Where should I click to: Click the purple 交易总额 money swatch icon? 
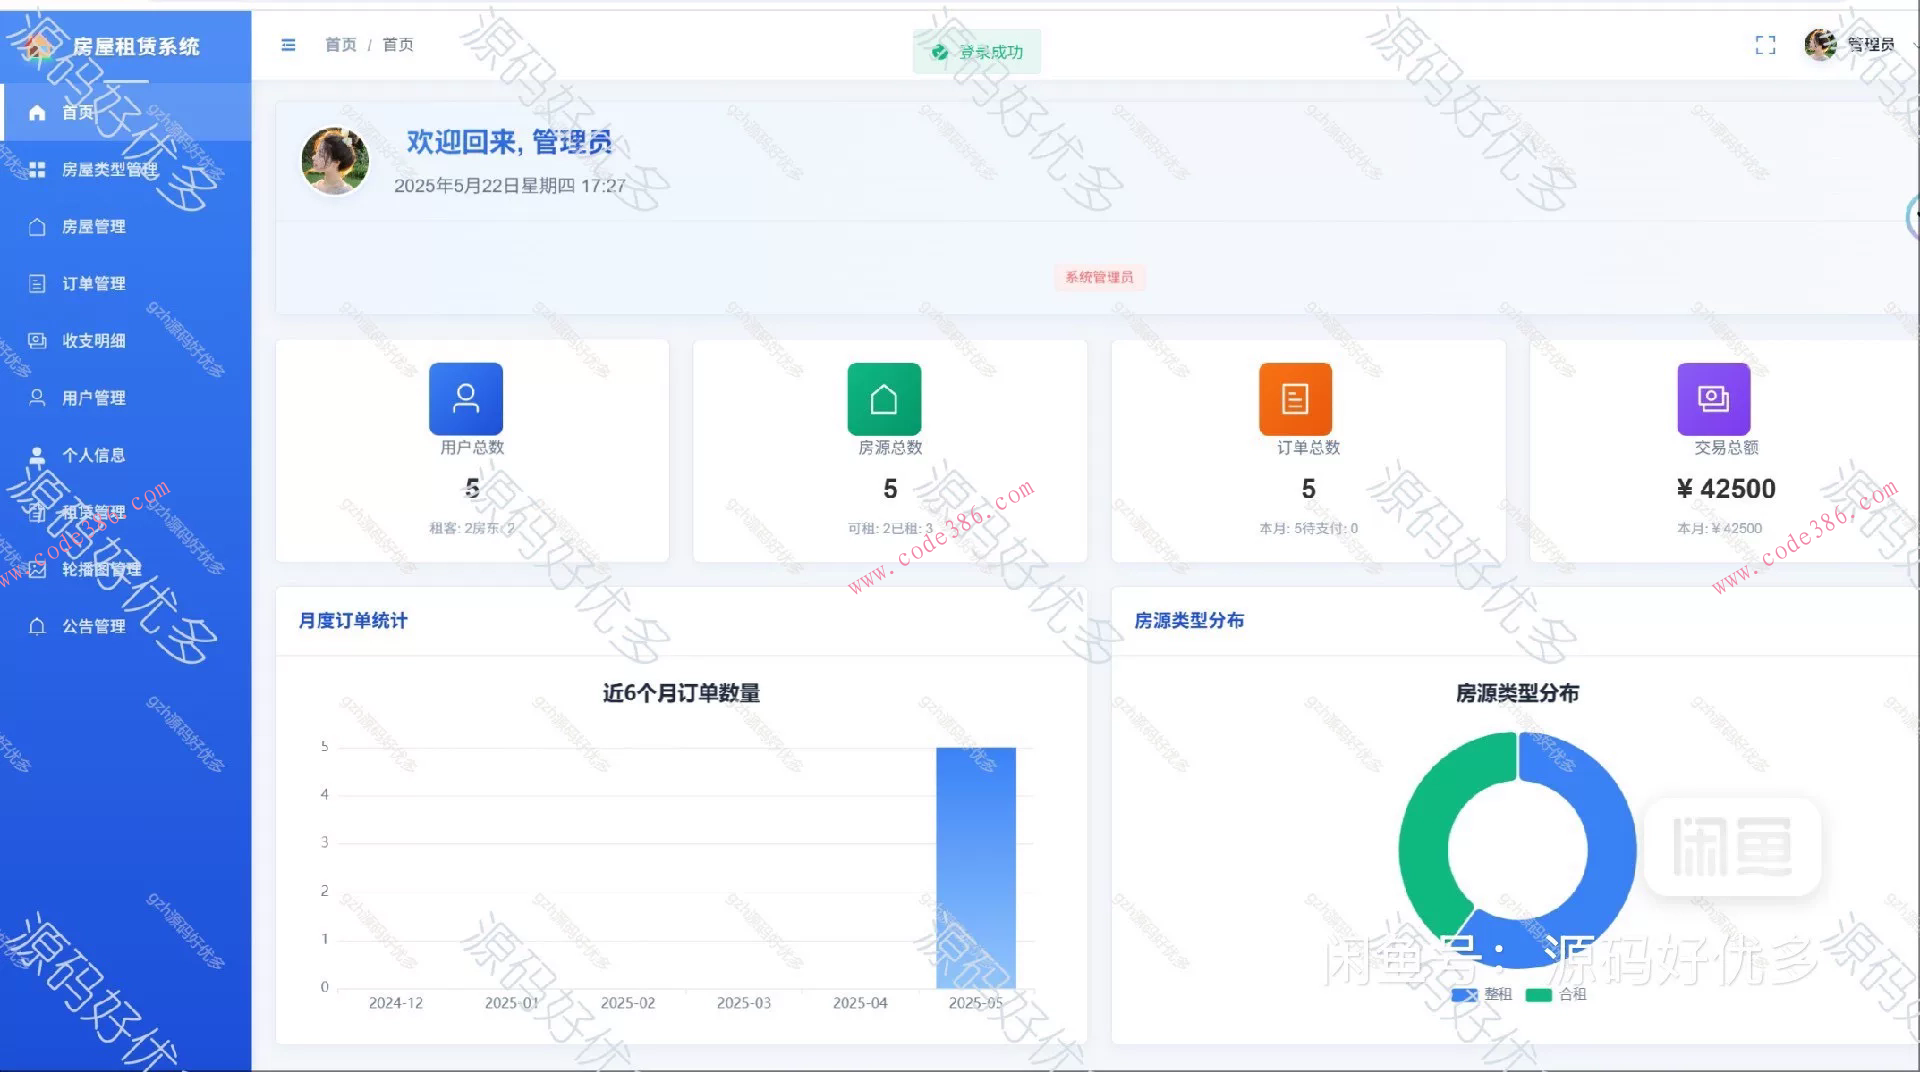(1714, 398)
